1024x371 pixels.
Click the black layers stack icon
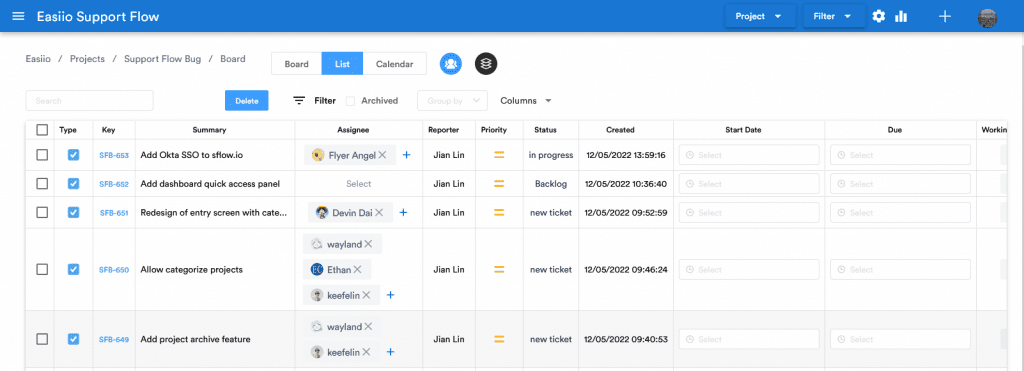pyautogui.click(x=486, y=64)
